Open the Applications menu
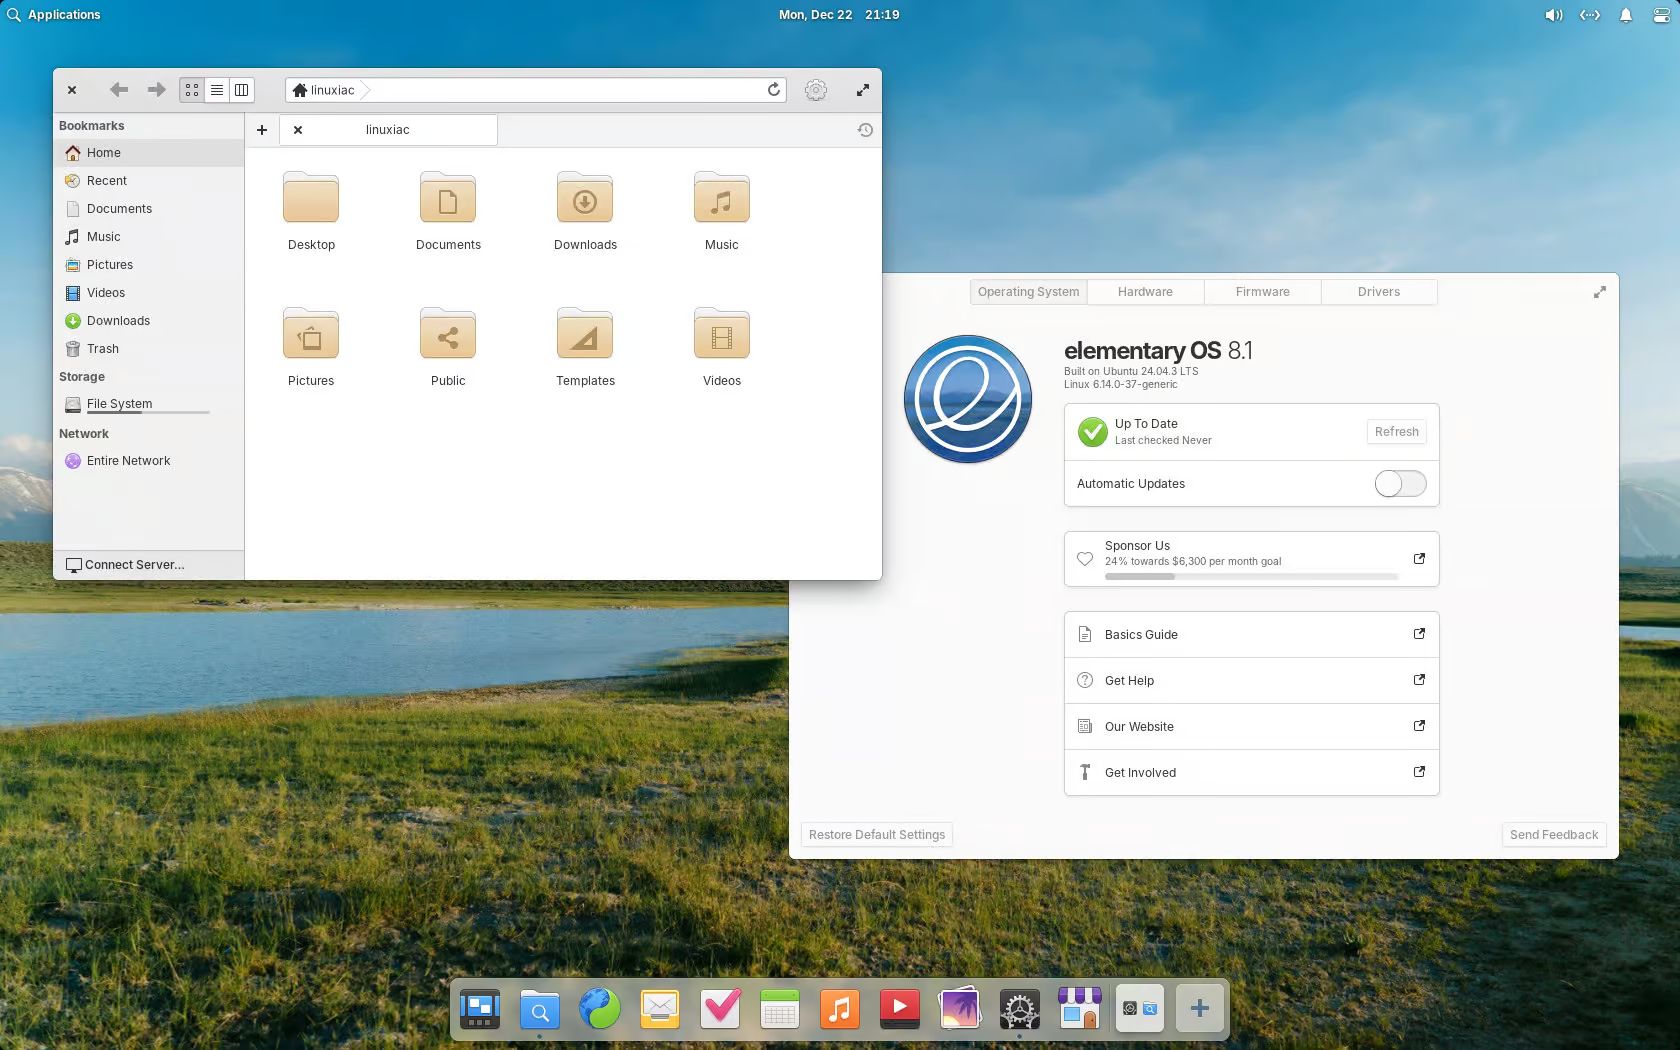 tap(54, 15)
